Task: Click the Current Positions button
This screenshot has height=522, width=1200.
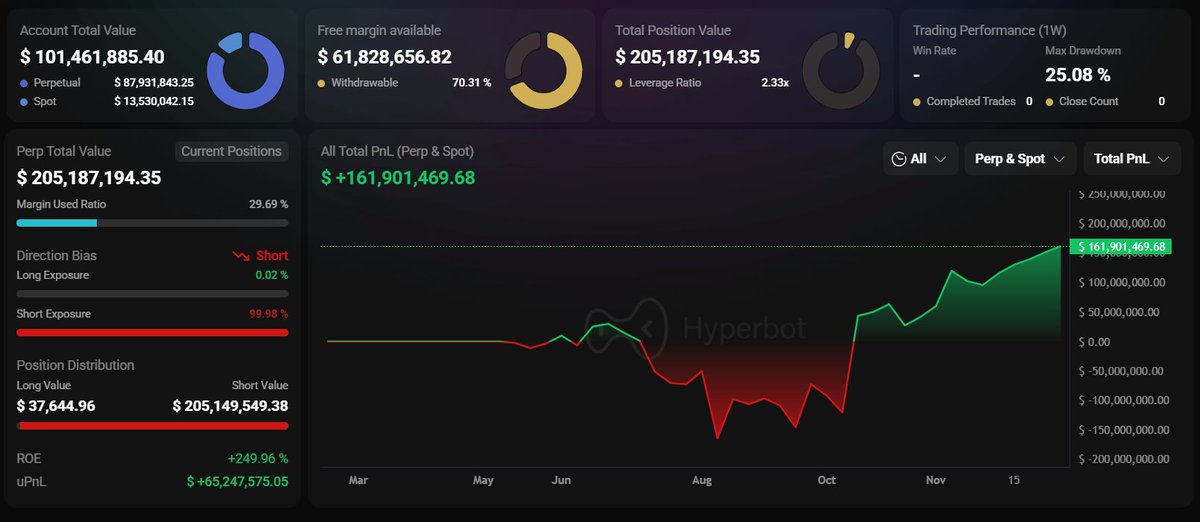Action: pos(231,151)
